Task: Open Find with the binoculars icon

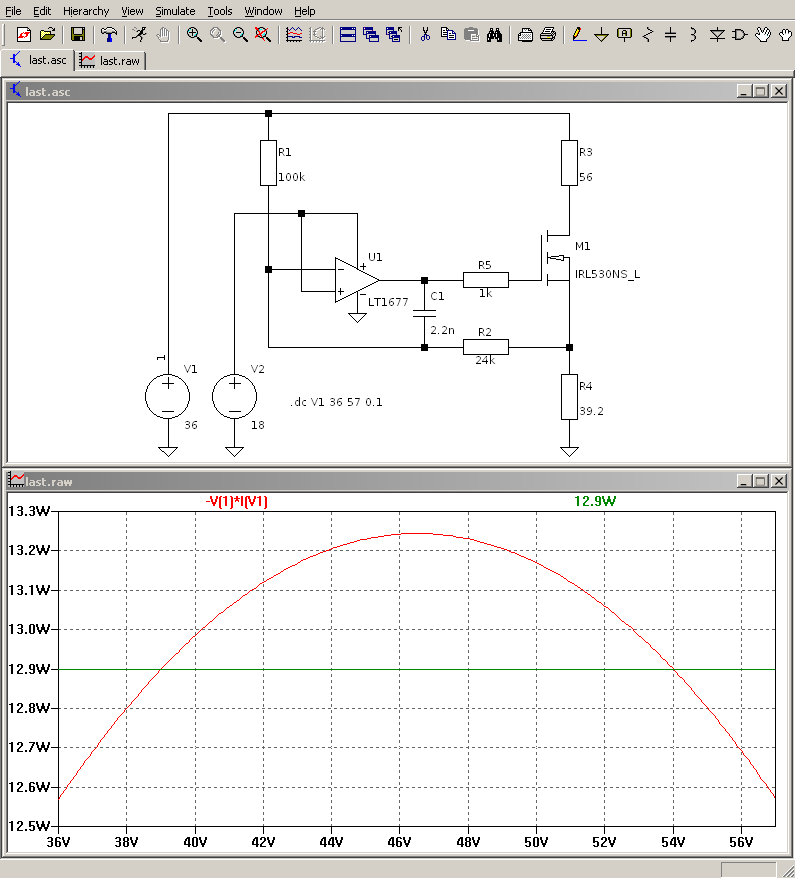Action: 494,35
